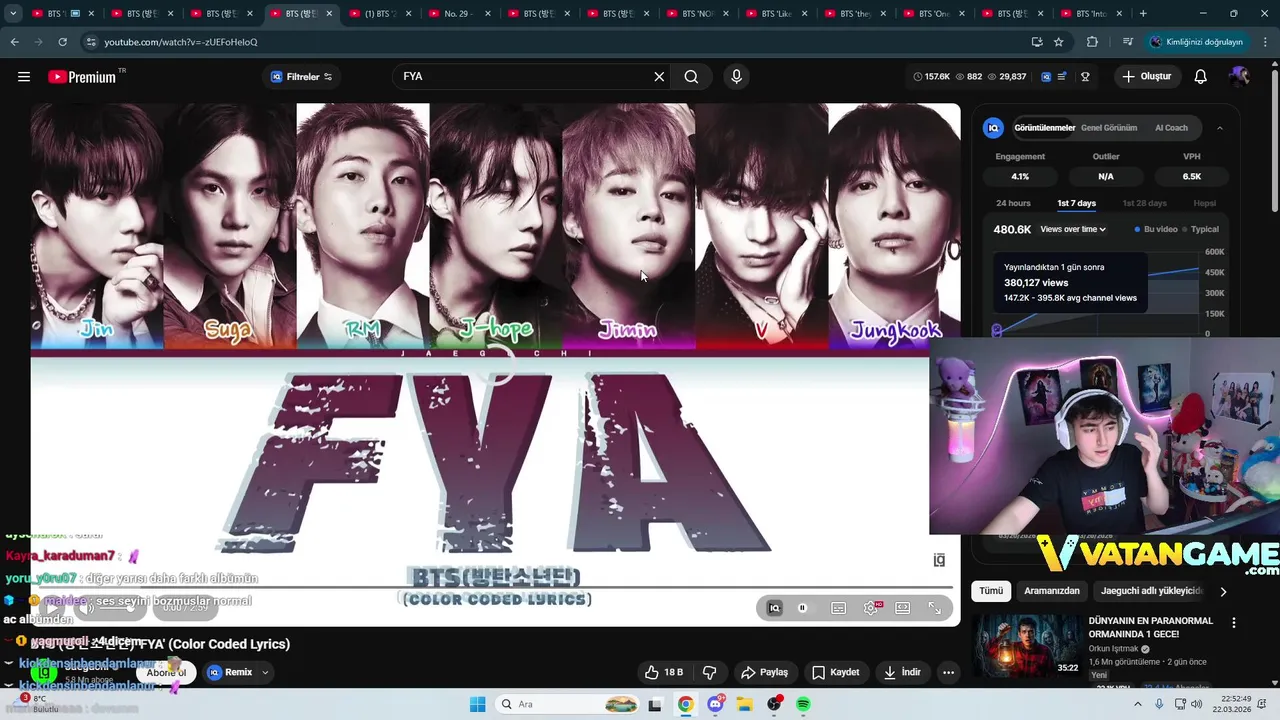Choose the 24 hours time range

point(1013,203)
